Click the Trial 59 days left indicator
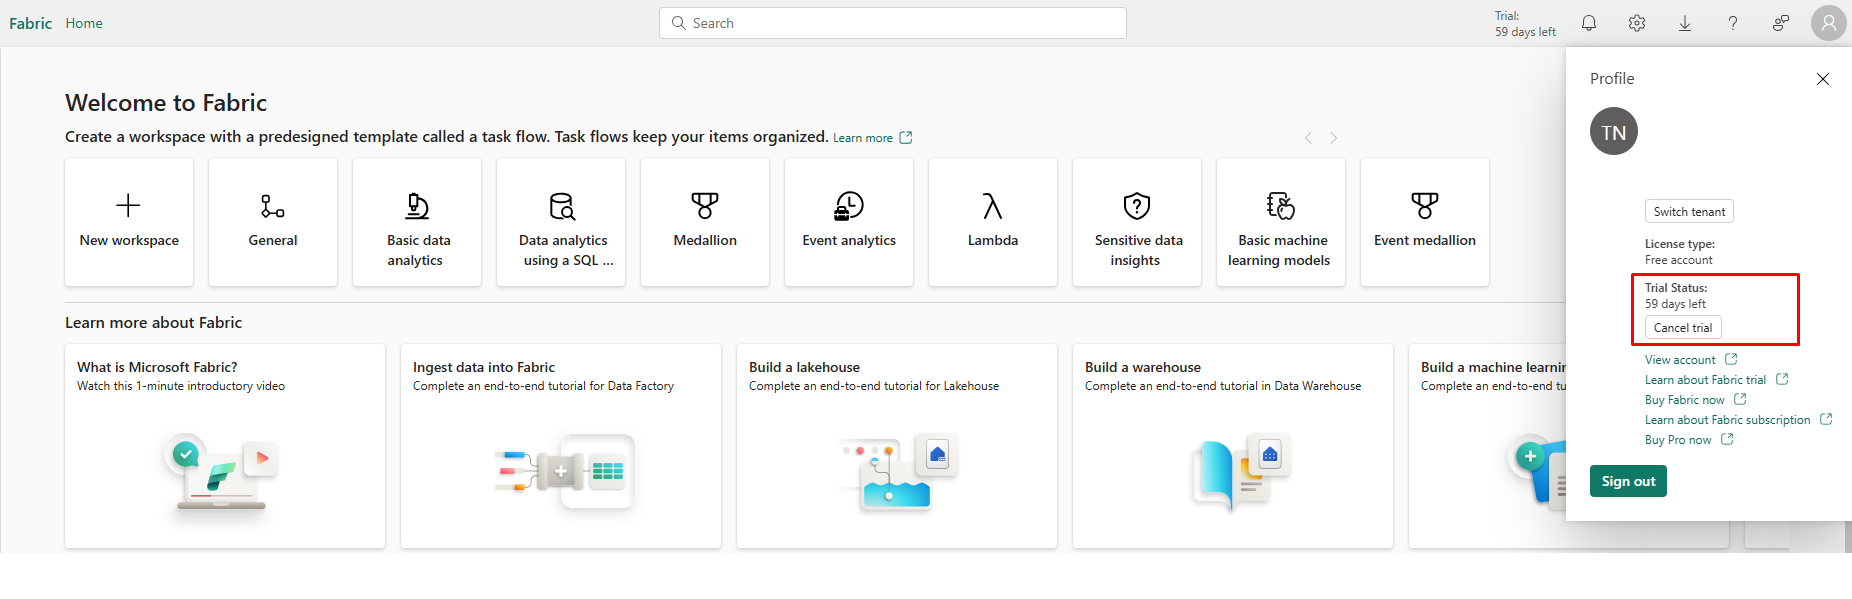 coord(1525,24)
